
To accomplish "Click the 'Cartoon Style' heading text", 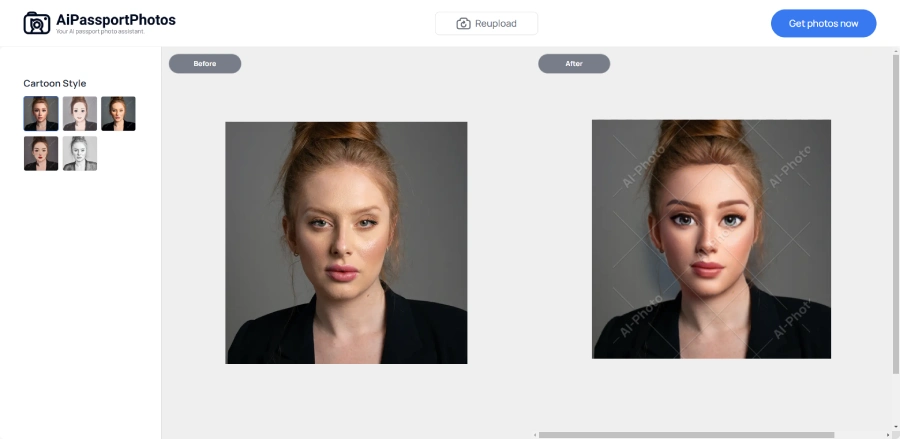I will [55, 83].
